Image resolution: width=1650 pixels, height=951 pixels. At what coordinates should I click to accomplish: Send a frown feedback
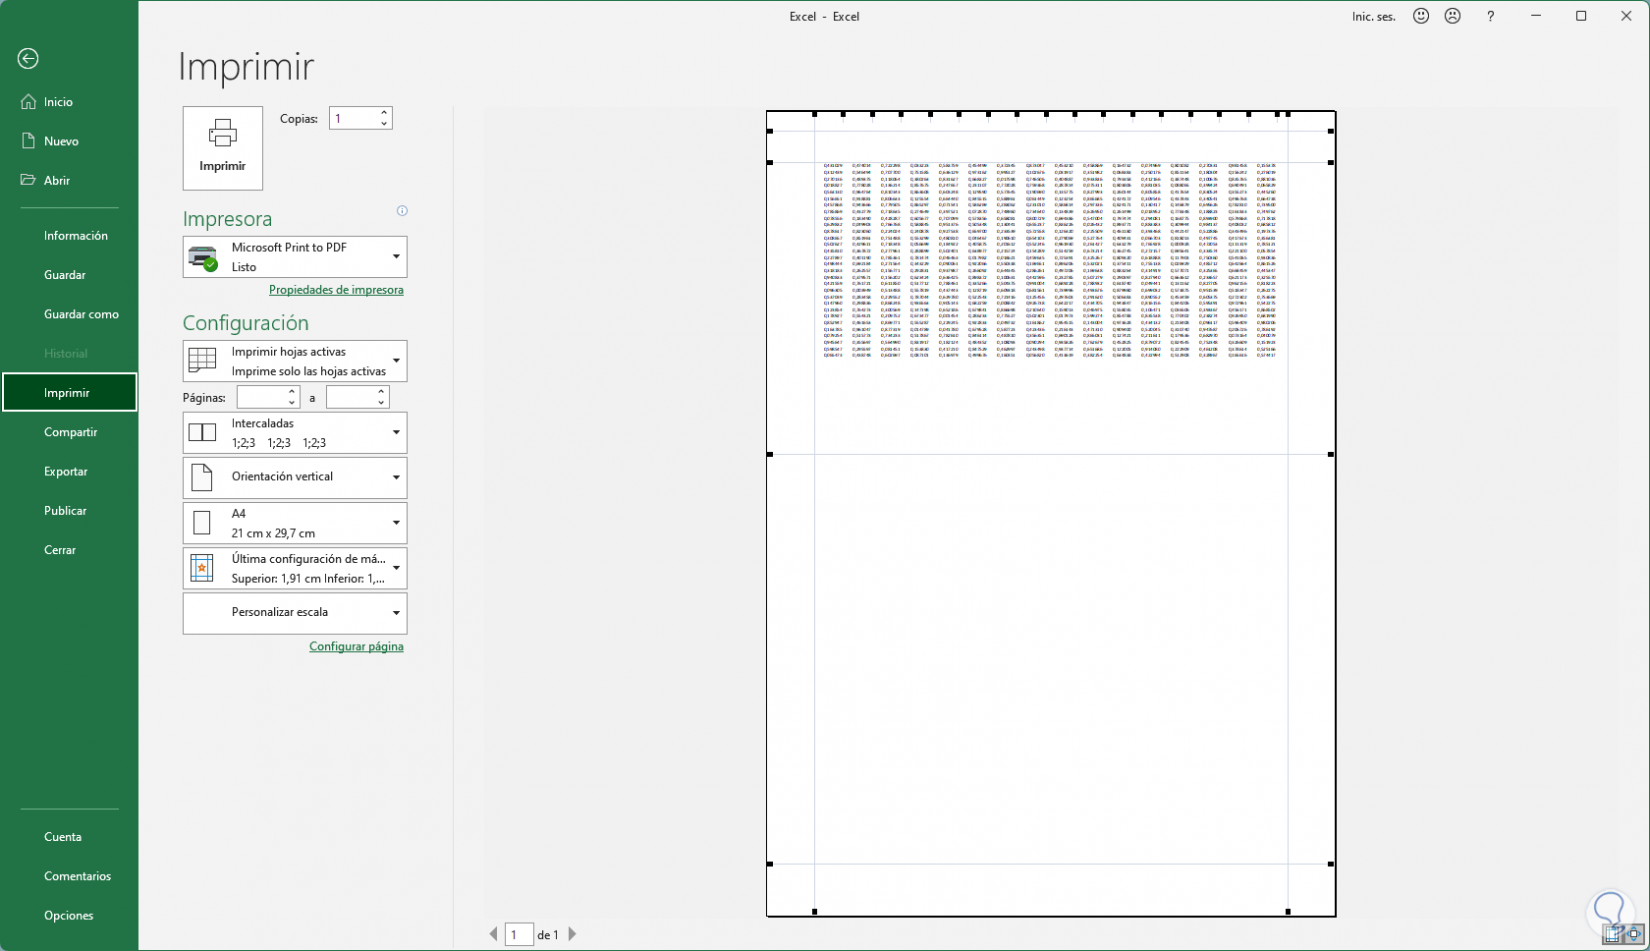point(1453,16)
